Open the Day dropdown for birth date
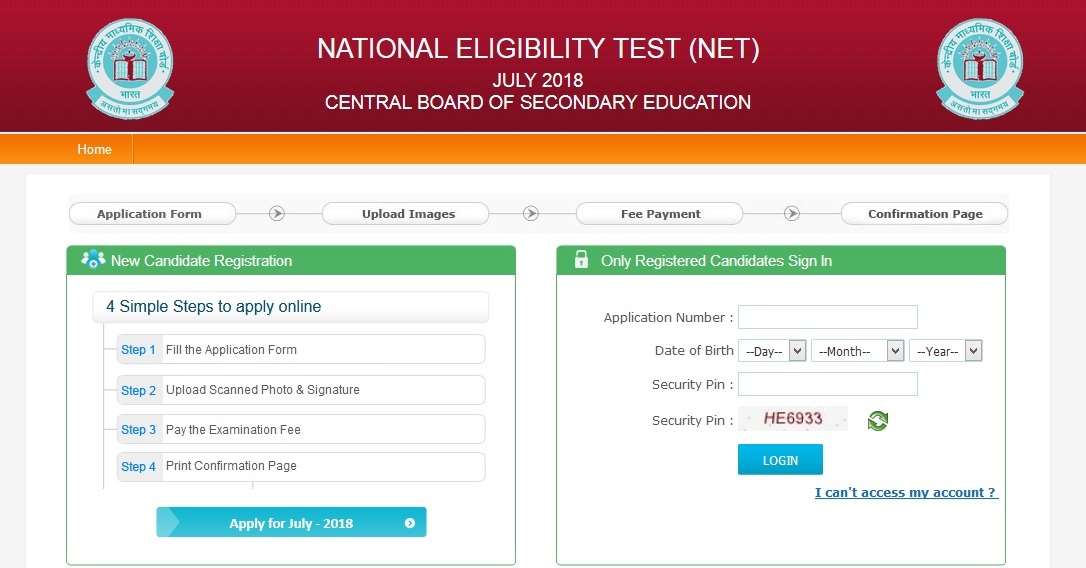 pyautogui.click(x=772, y=350)
